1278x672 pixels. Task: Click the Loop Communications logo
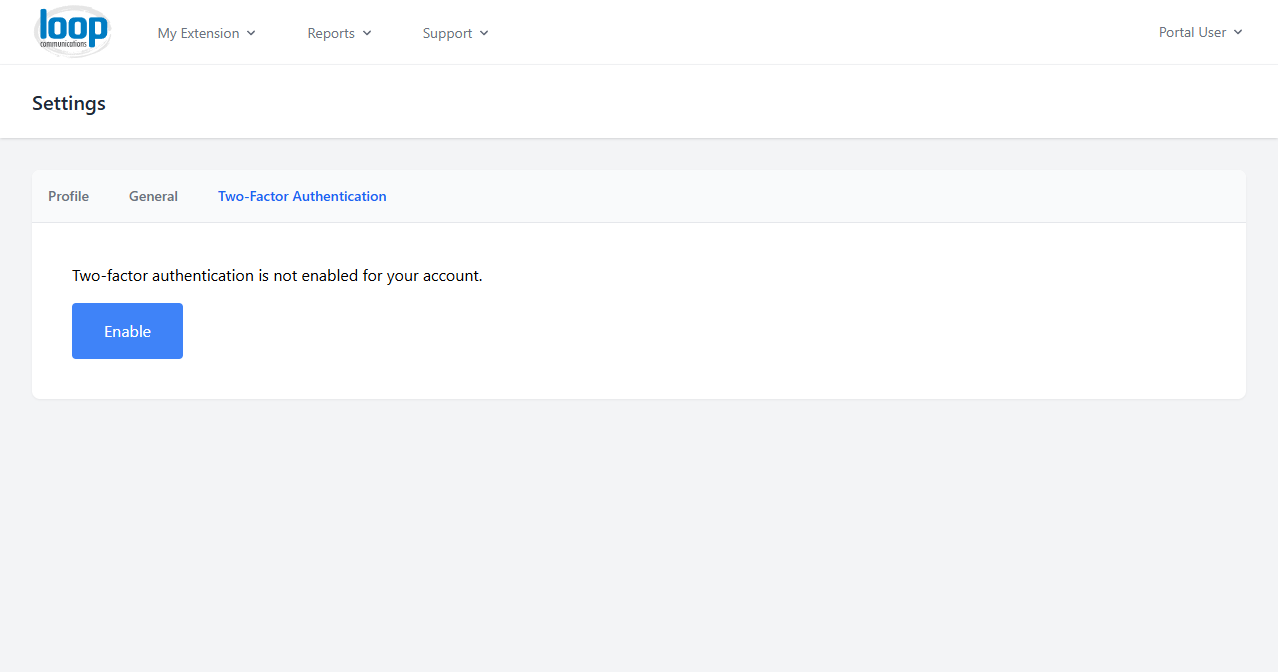click(x=72, y=32)
